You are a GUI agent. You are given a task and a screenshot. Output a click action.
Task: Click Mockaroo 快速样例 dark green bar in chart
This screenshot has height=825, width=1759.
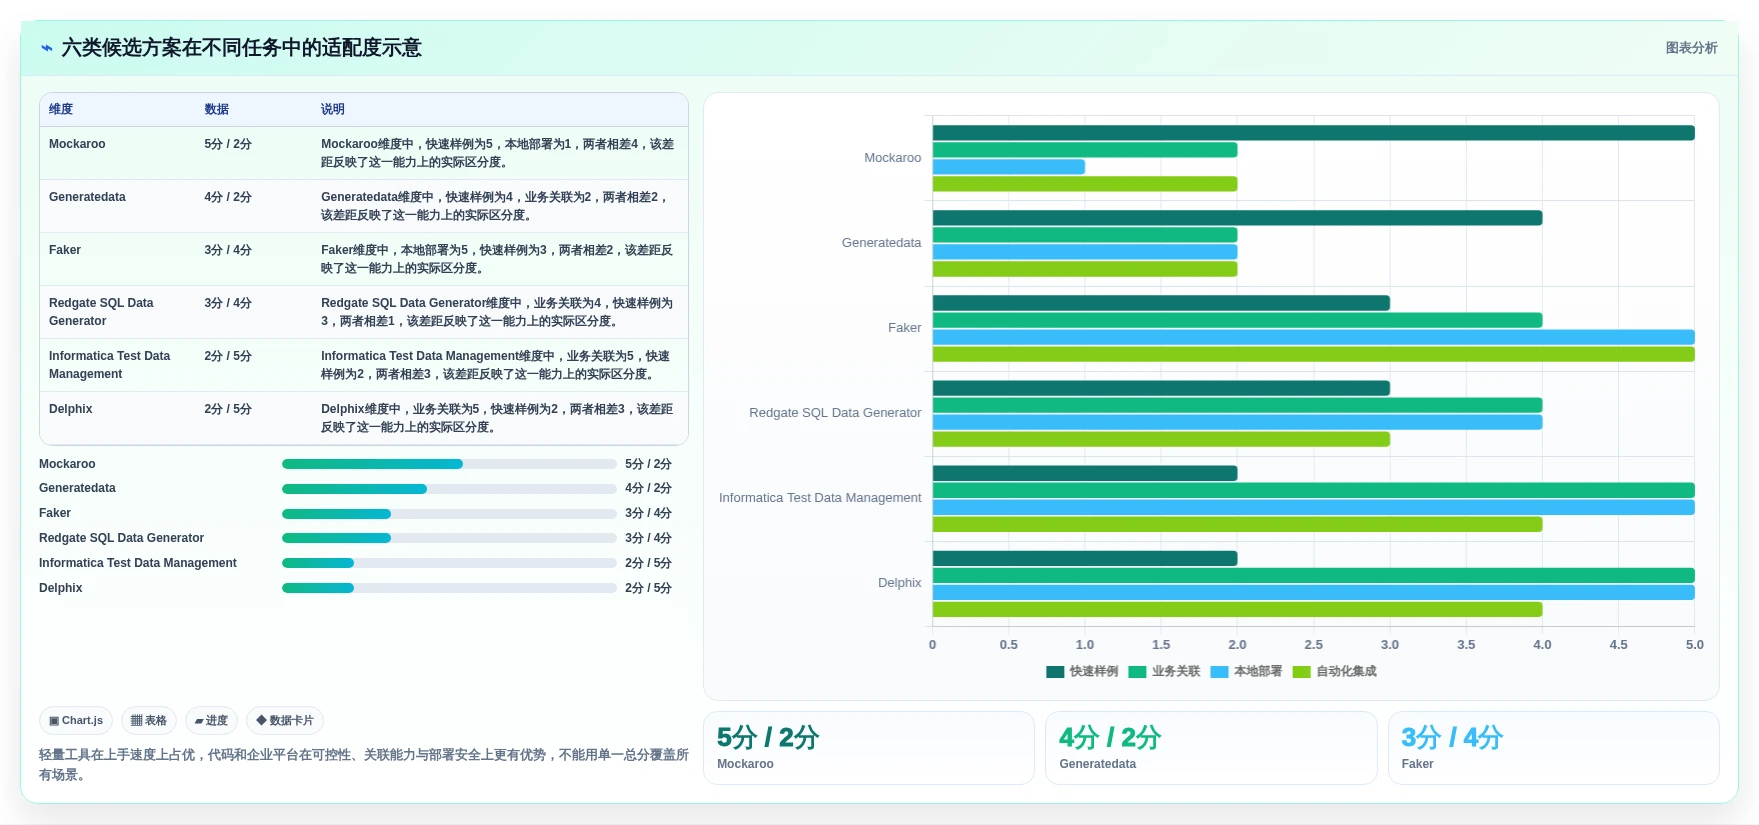click(x=1313, y=133)
